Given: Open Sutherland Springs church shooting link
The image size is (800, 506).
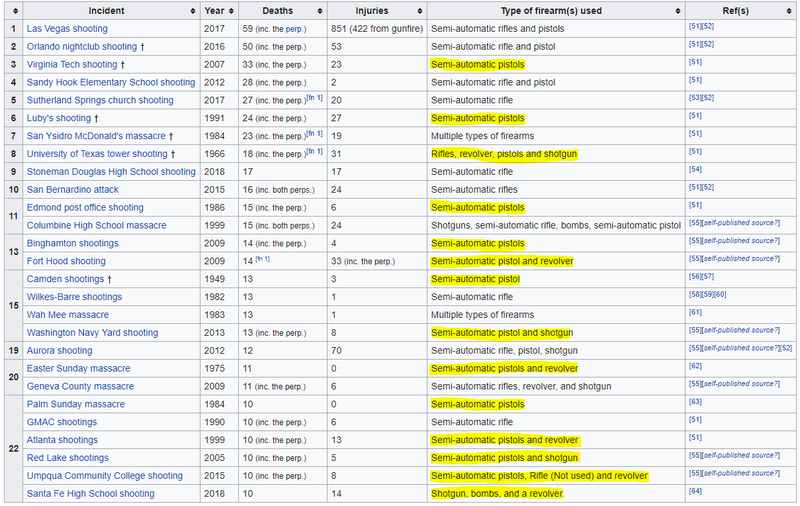Looking at the screenshot, I should (100, 100).
